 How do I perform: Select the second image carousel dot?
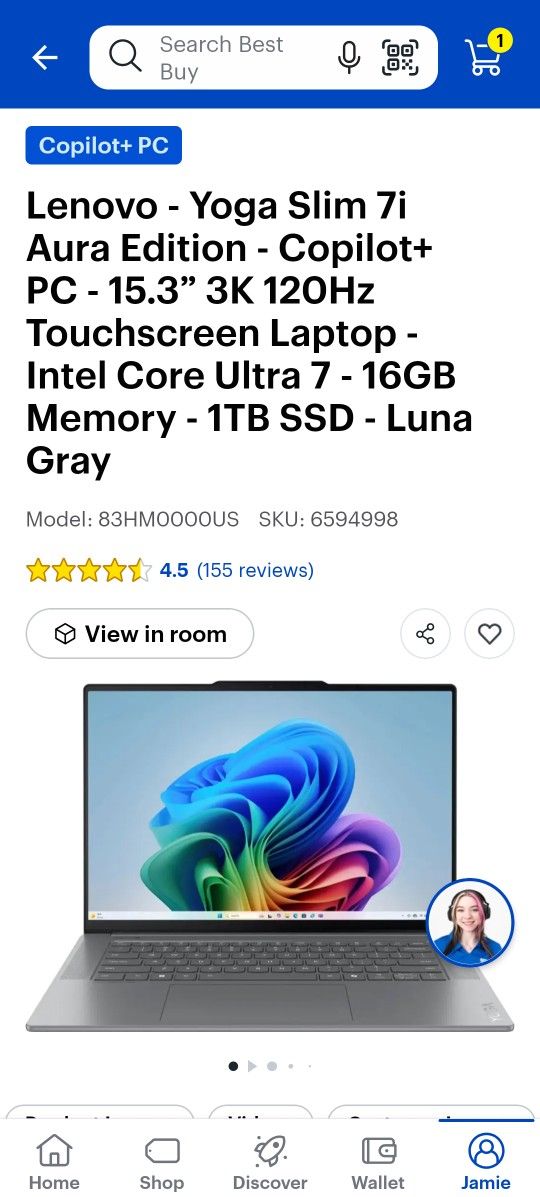coord(252,1066)
